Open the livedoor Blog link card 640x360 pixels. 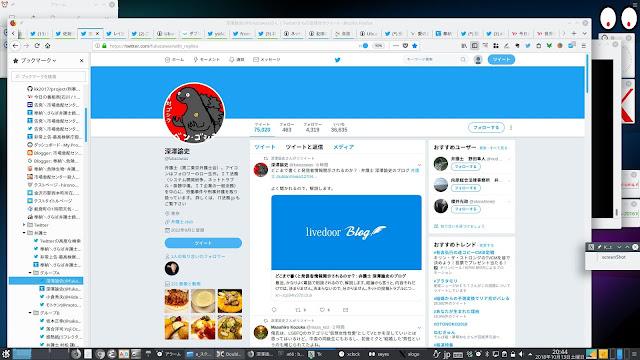click(x=346, y=247)
